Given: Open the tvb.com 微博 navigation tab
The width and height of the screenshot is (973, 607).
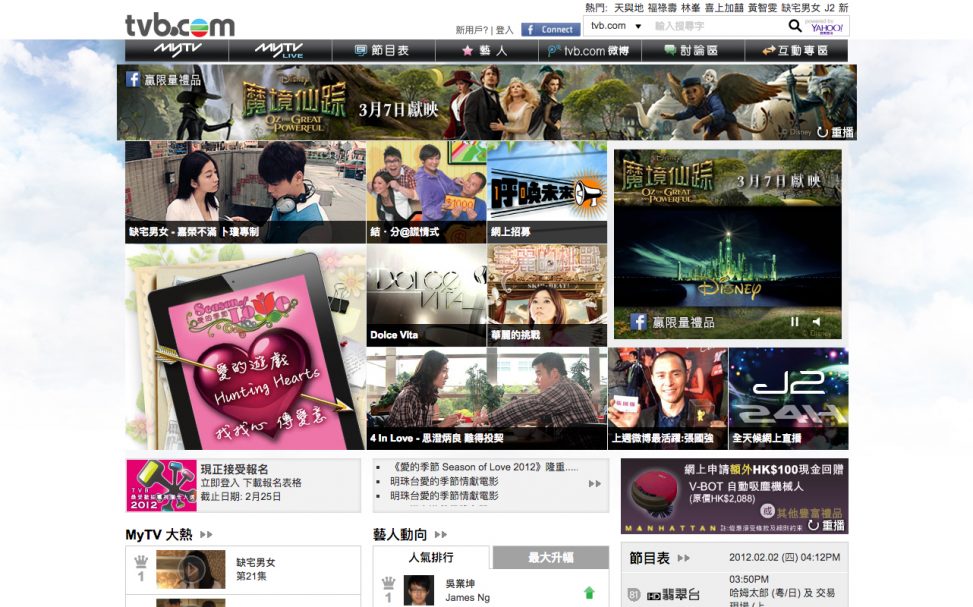Looking at the screenshot, I should click(590, 50).
